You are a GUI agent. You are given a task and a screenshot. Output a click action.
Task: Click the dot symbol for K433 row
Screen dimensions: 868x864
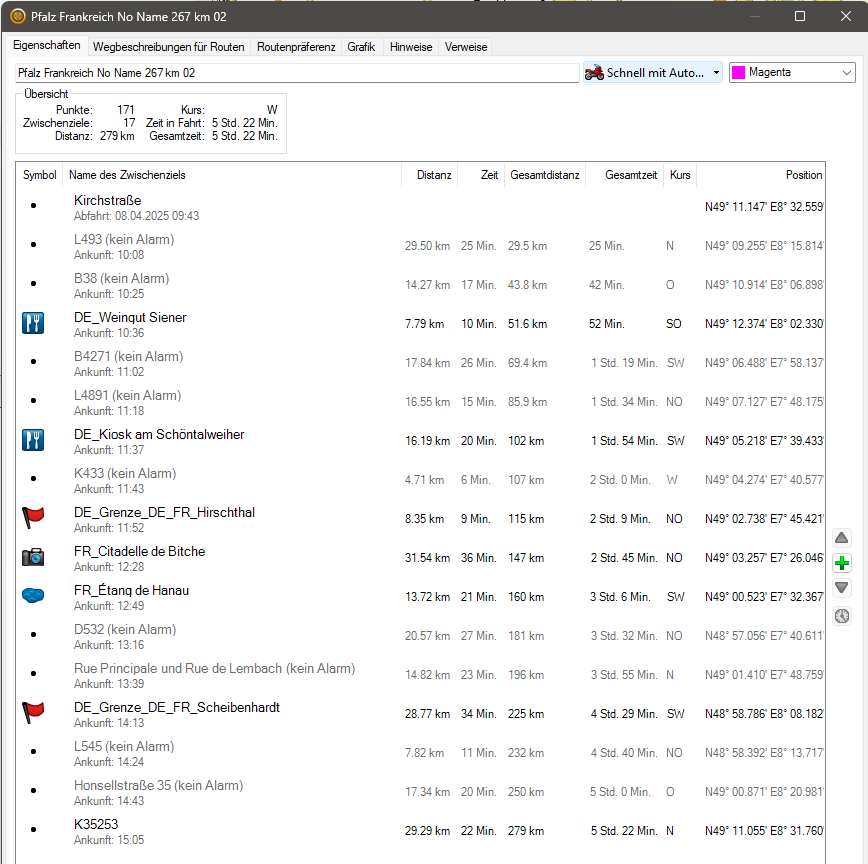click(34, 478)
